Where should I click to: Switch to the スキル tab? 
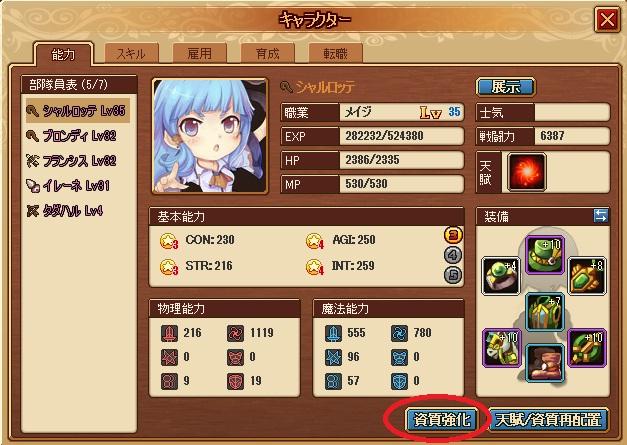pos(132,53)
